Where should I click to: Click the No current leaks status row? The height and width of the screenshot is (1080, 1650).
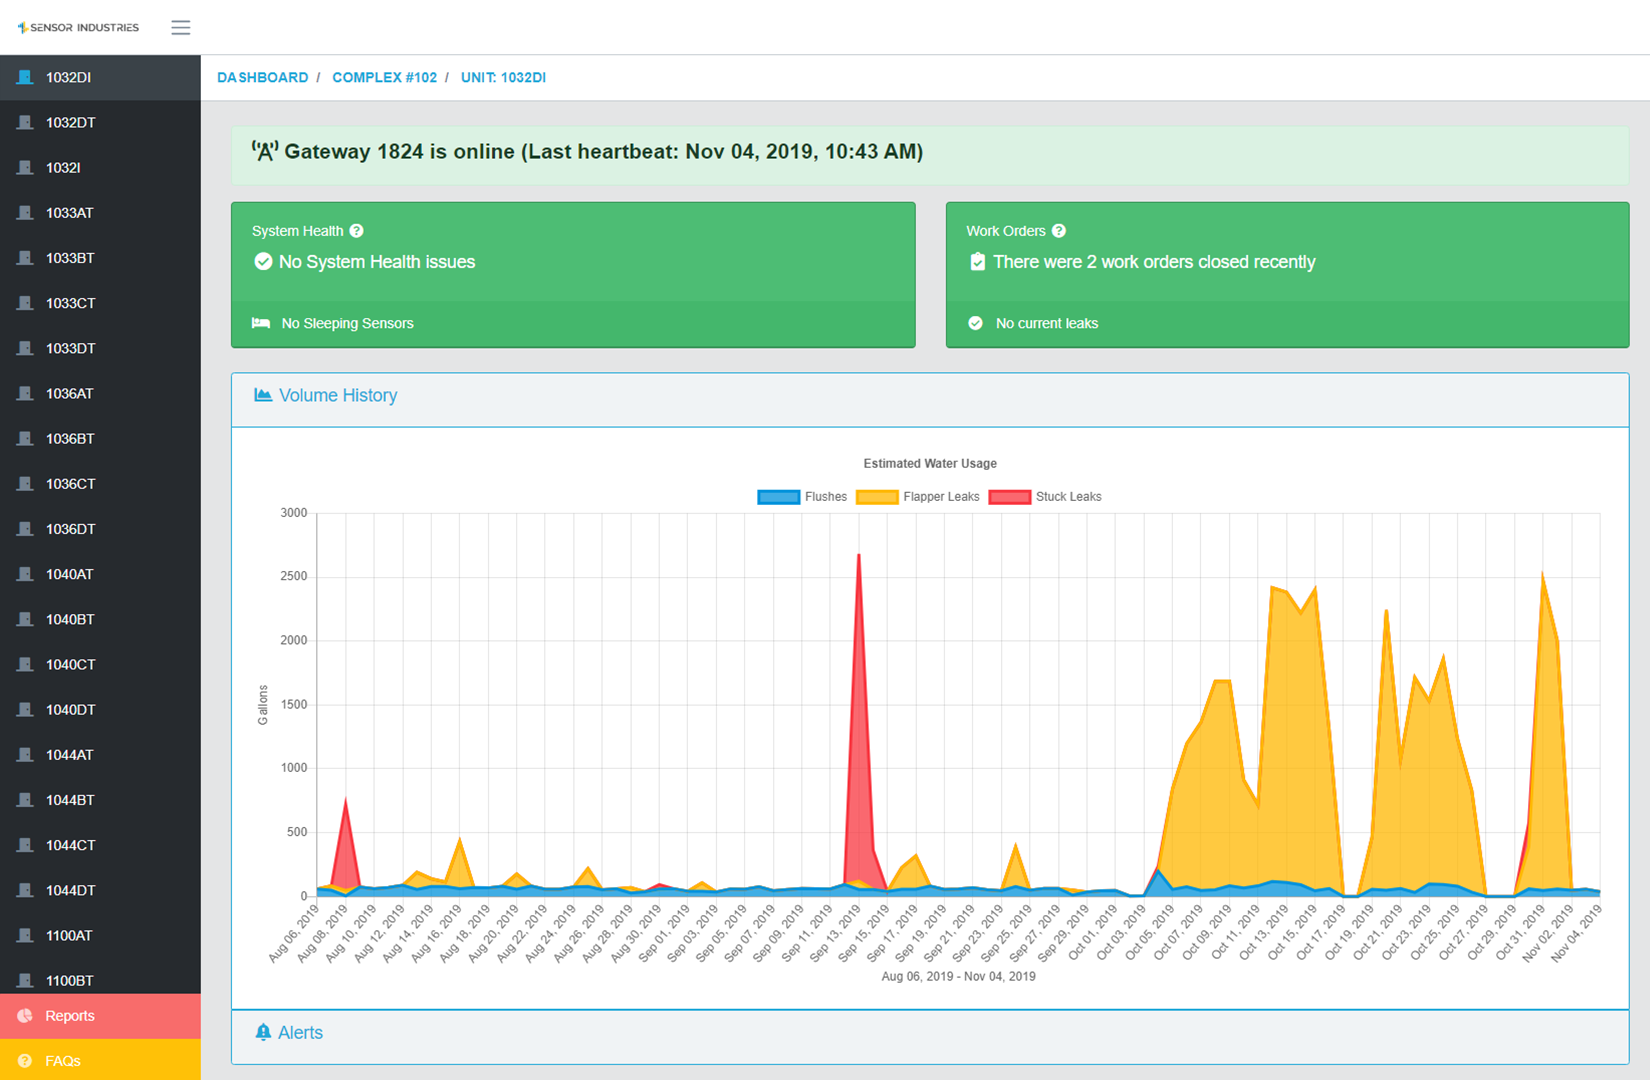pos(1287,324)
